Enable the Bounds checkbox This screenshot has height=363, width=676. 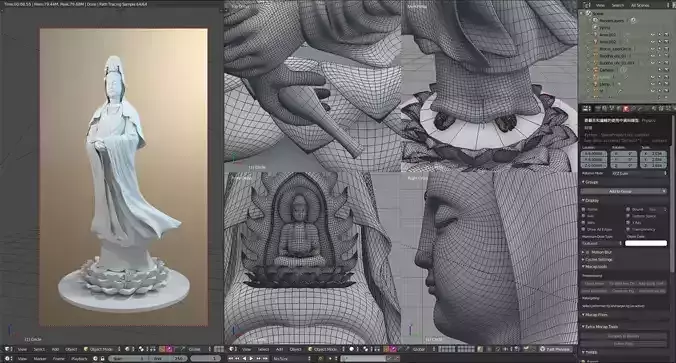coord(628,210)
